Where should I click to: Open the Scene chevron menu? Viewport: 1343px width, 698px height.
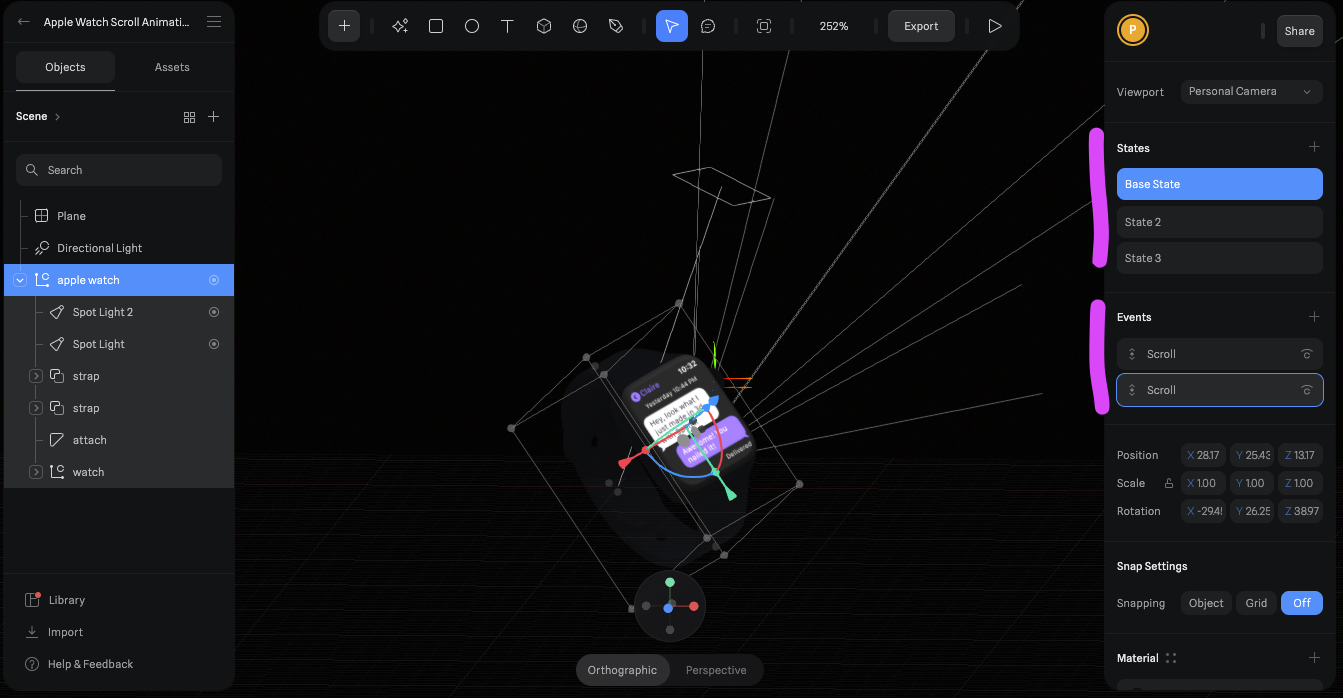tap(58, 117)
